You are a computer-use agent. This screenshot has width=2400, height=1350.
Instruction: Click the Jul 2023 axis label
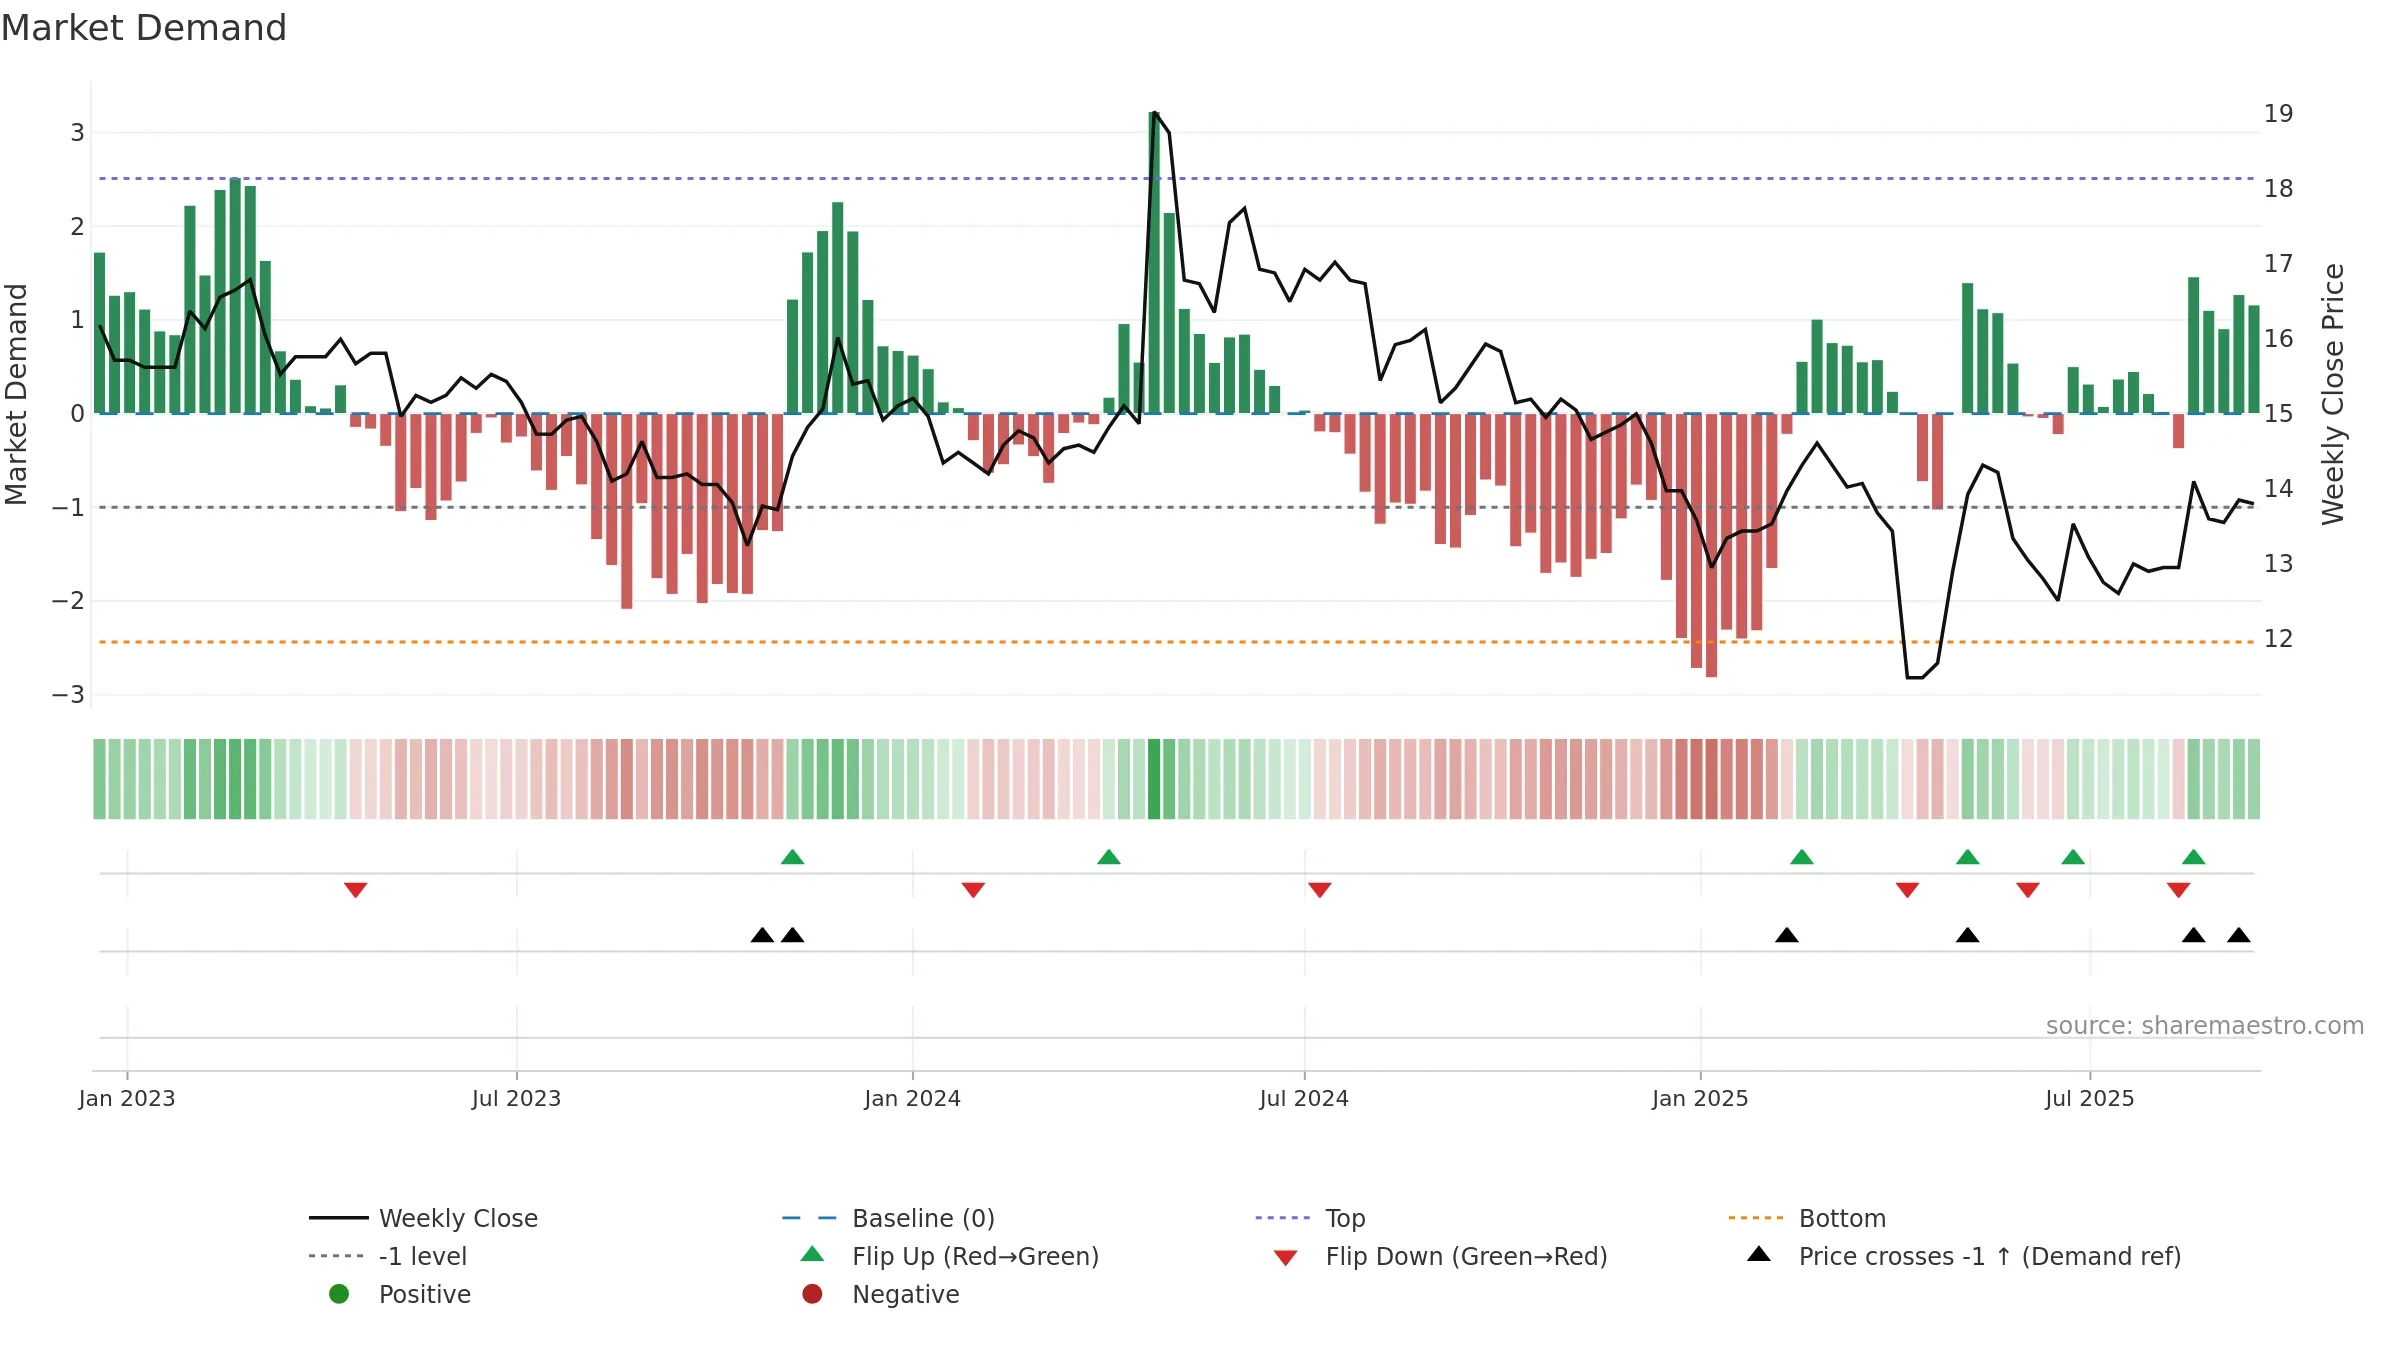[x=516, y=1098]
